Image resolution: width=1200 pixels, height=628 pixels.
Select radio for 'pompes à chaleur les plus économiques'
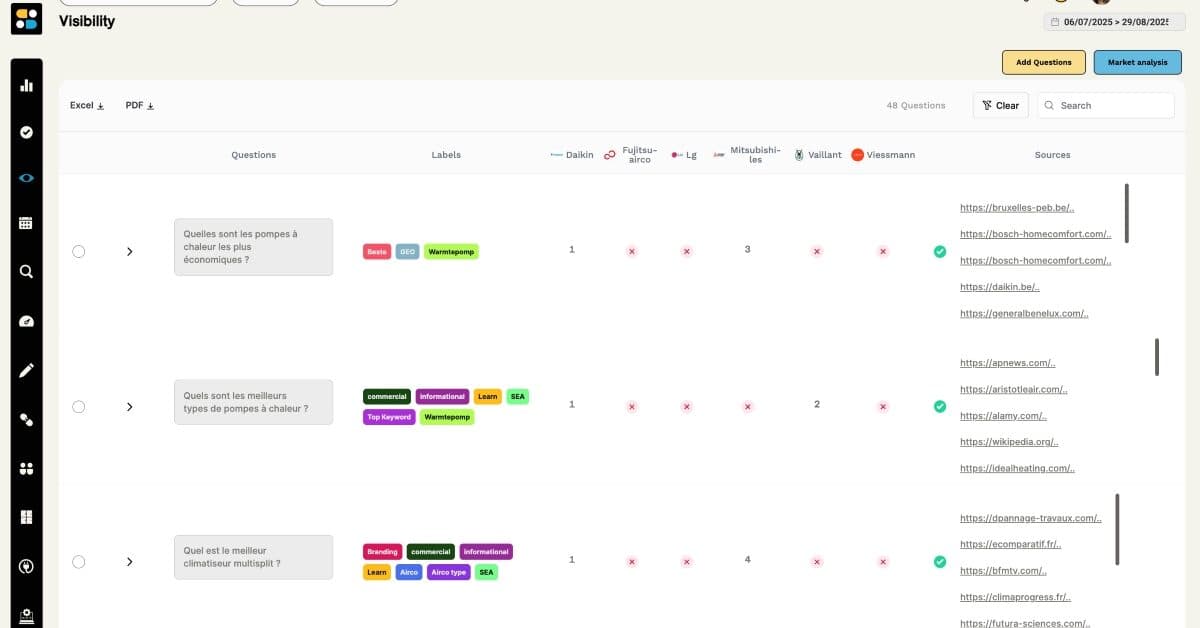pos(79,251)
